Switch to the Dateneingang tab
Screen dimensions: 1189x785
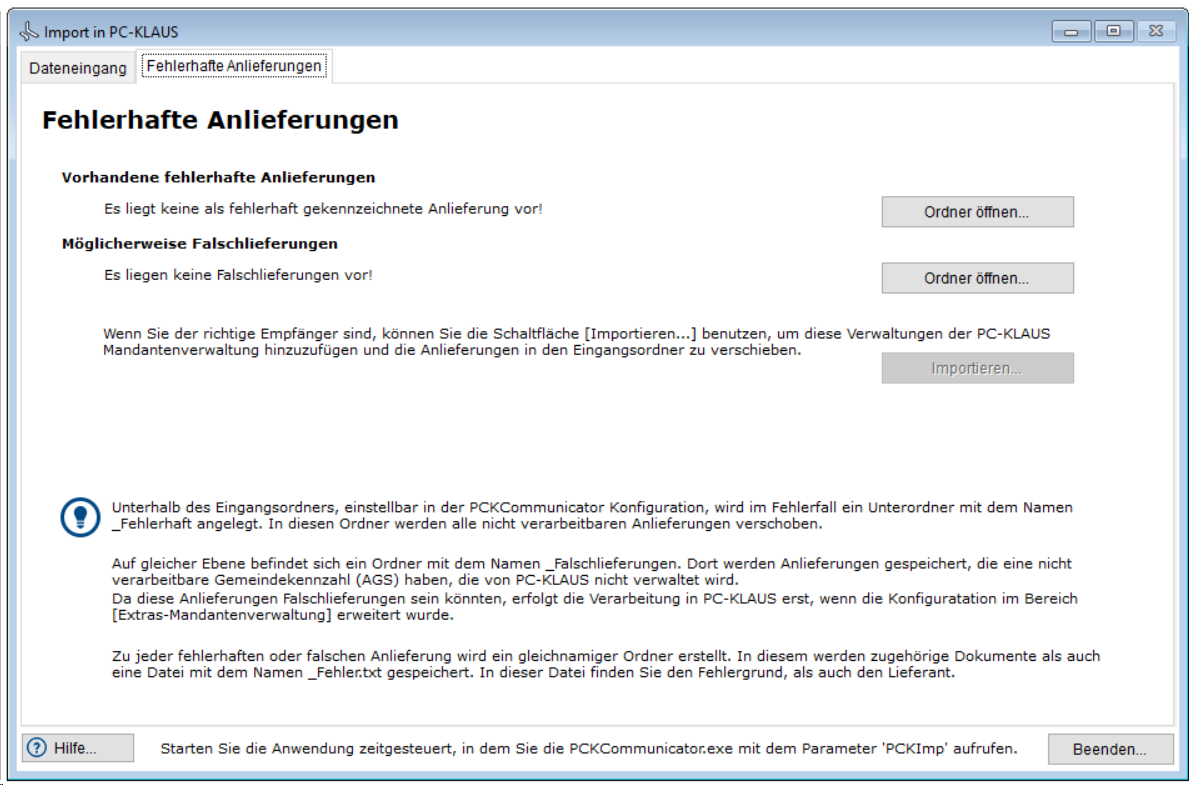click(78, 68)
